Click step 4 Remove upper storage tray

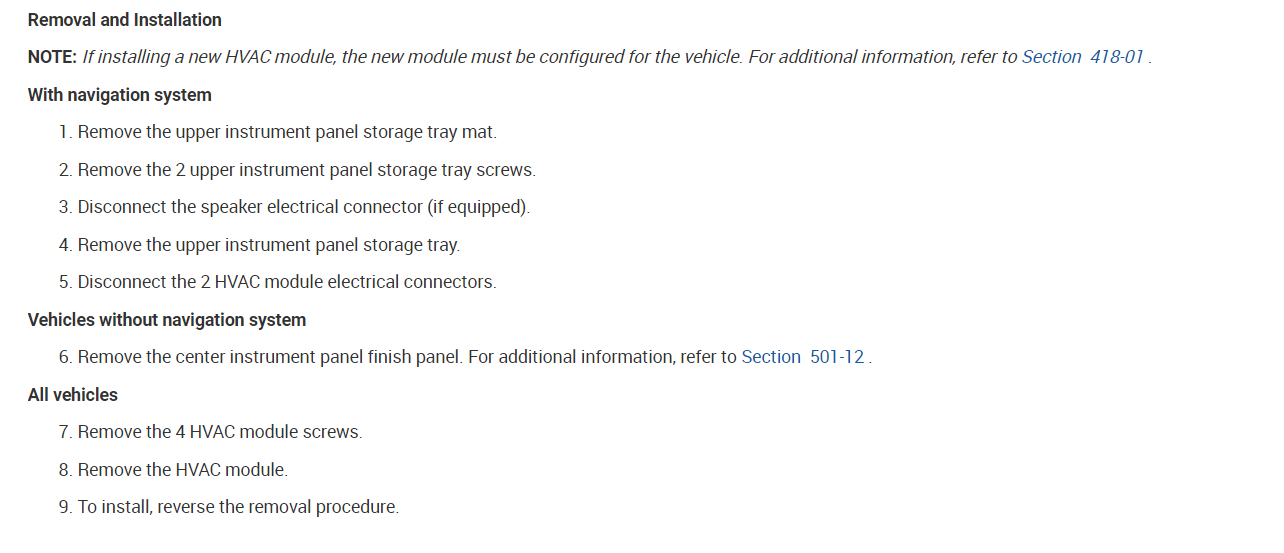point(268,245)
